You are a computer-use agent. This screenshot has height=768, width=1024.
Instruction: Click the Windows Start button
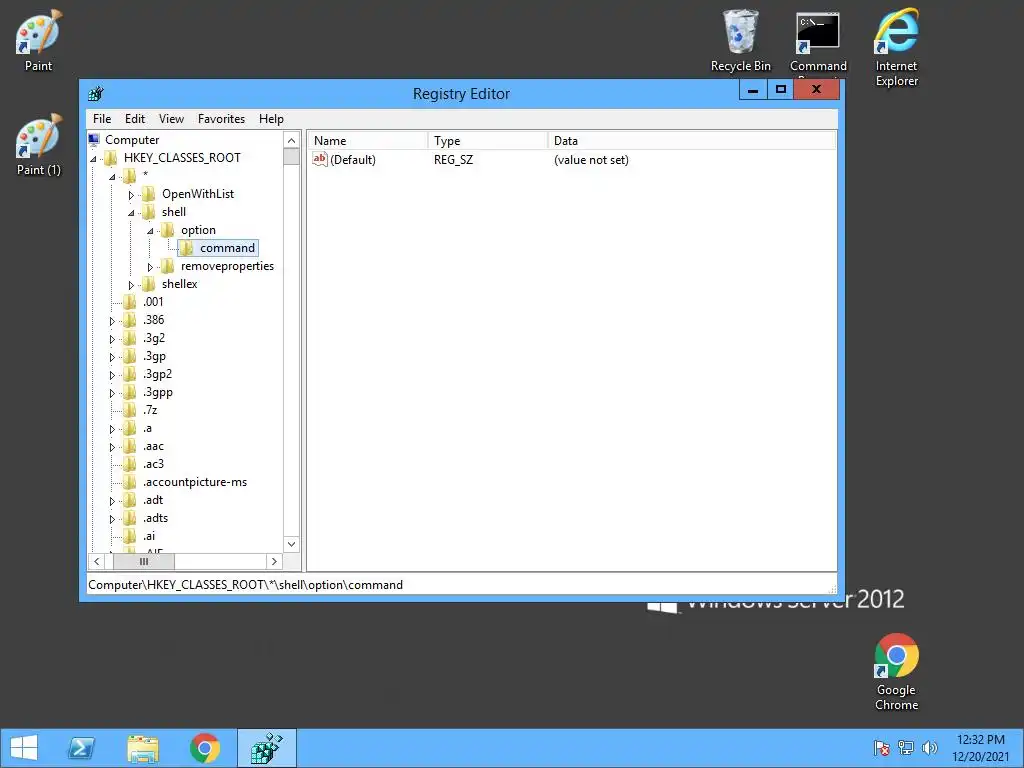tap(24, 748)
